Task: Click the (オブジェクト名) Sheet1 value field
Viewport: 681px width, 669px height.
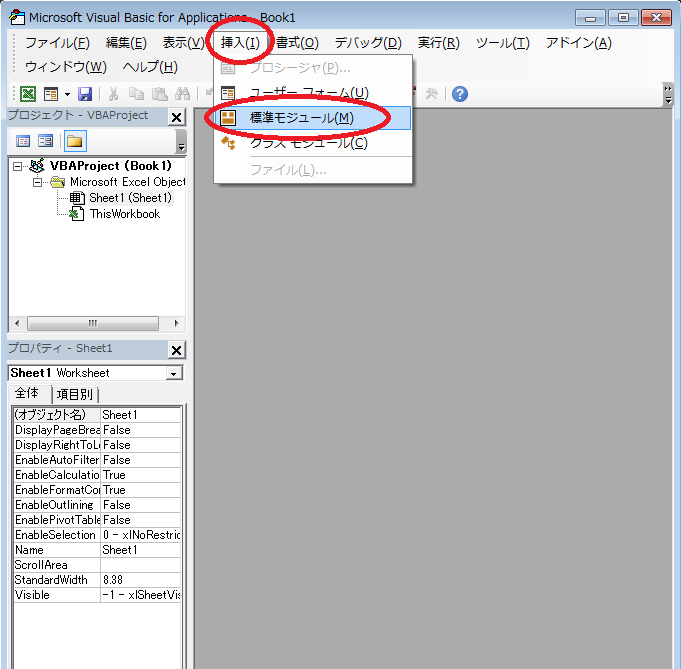Action: click(141, 415)
